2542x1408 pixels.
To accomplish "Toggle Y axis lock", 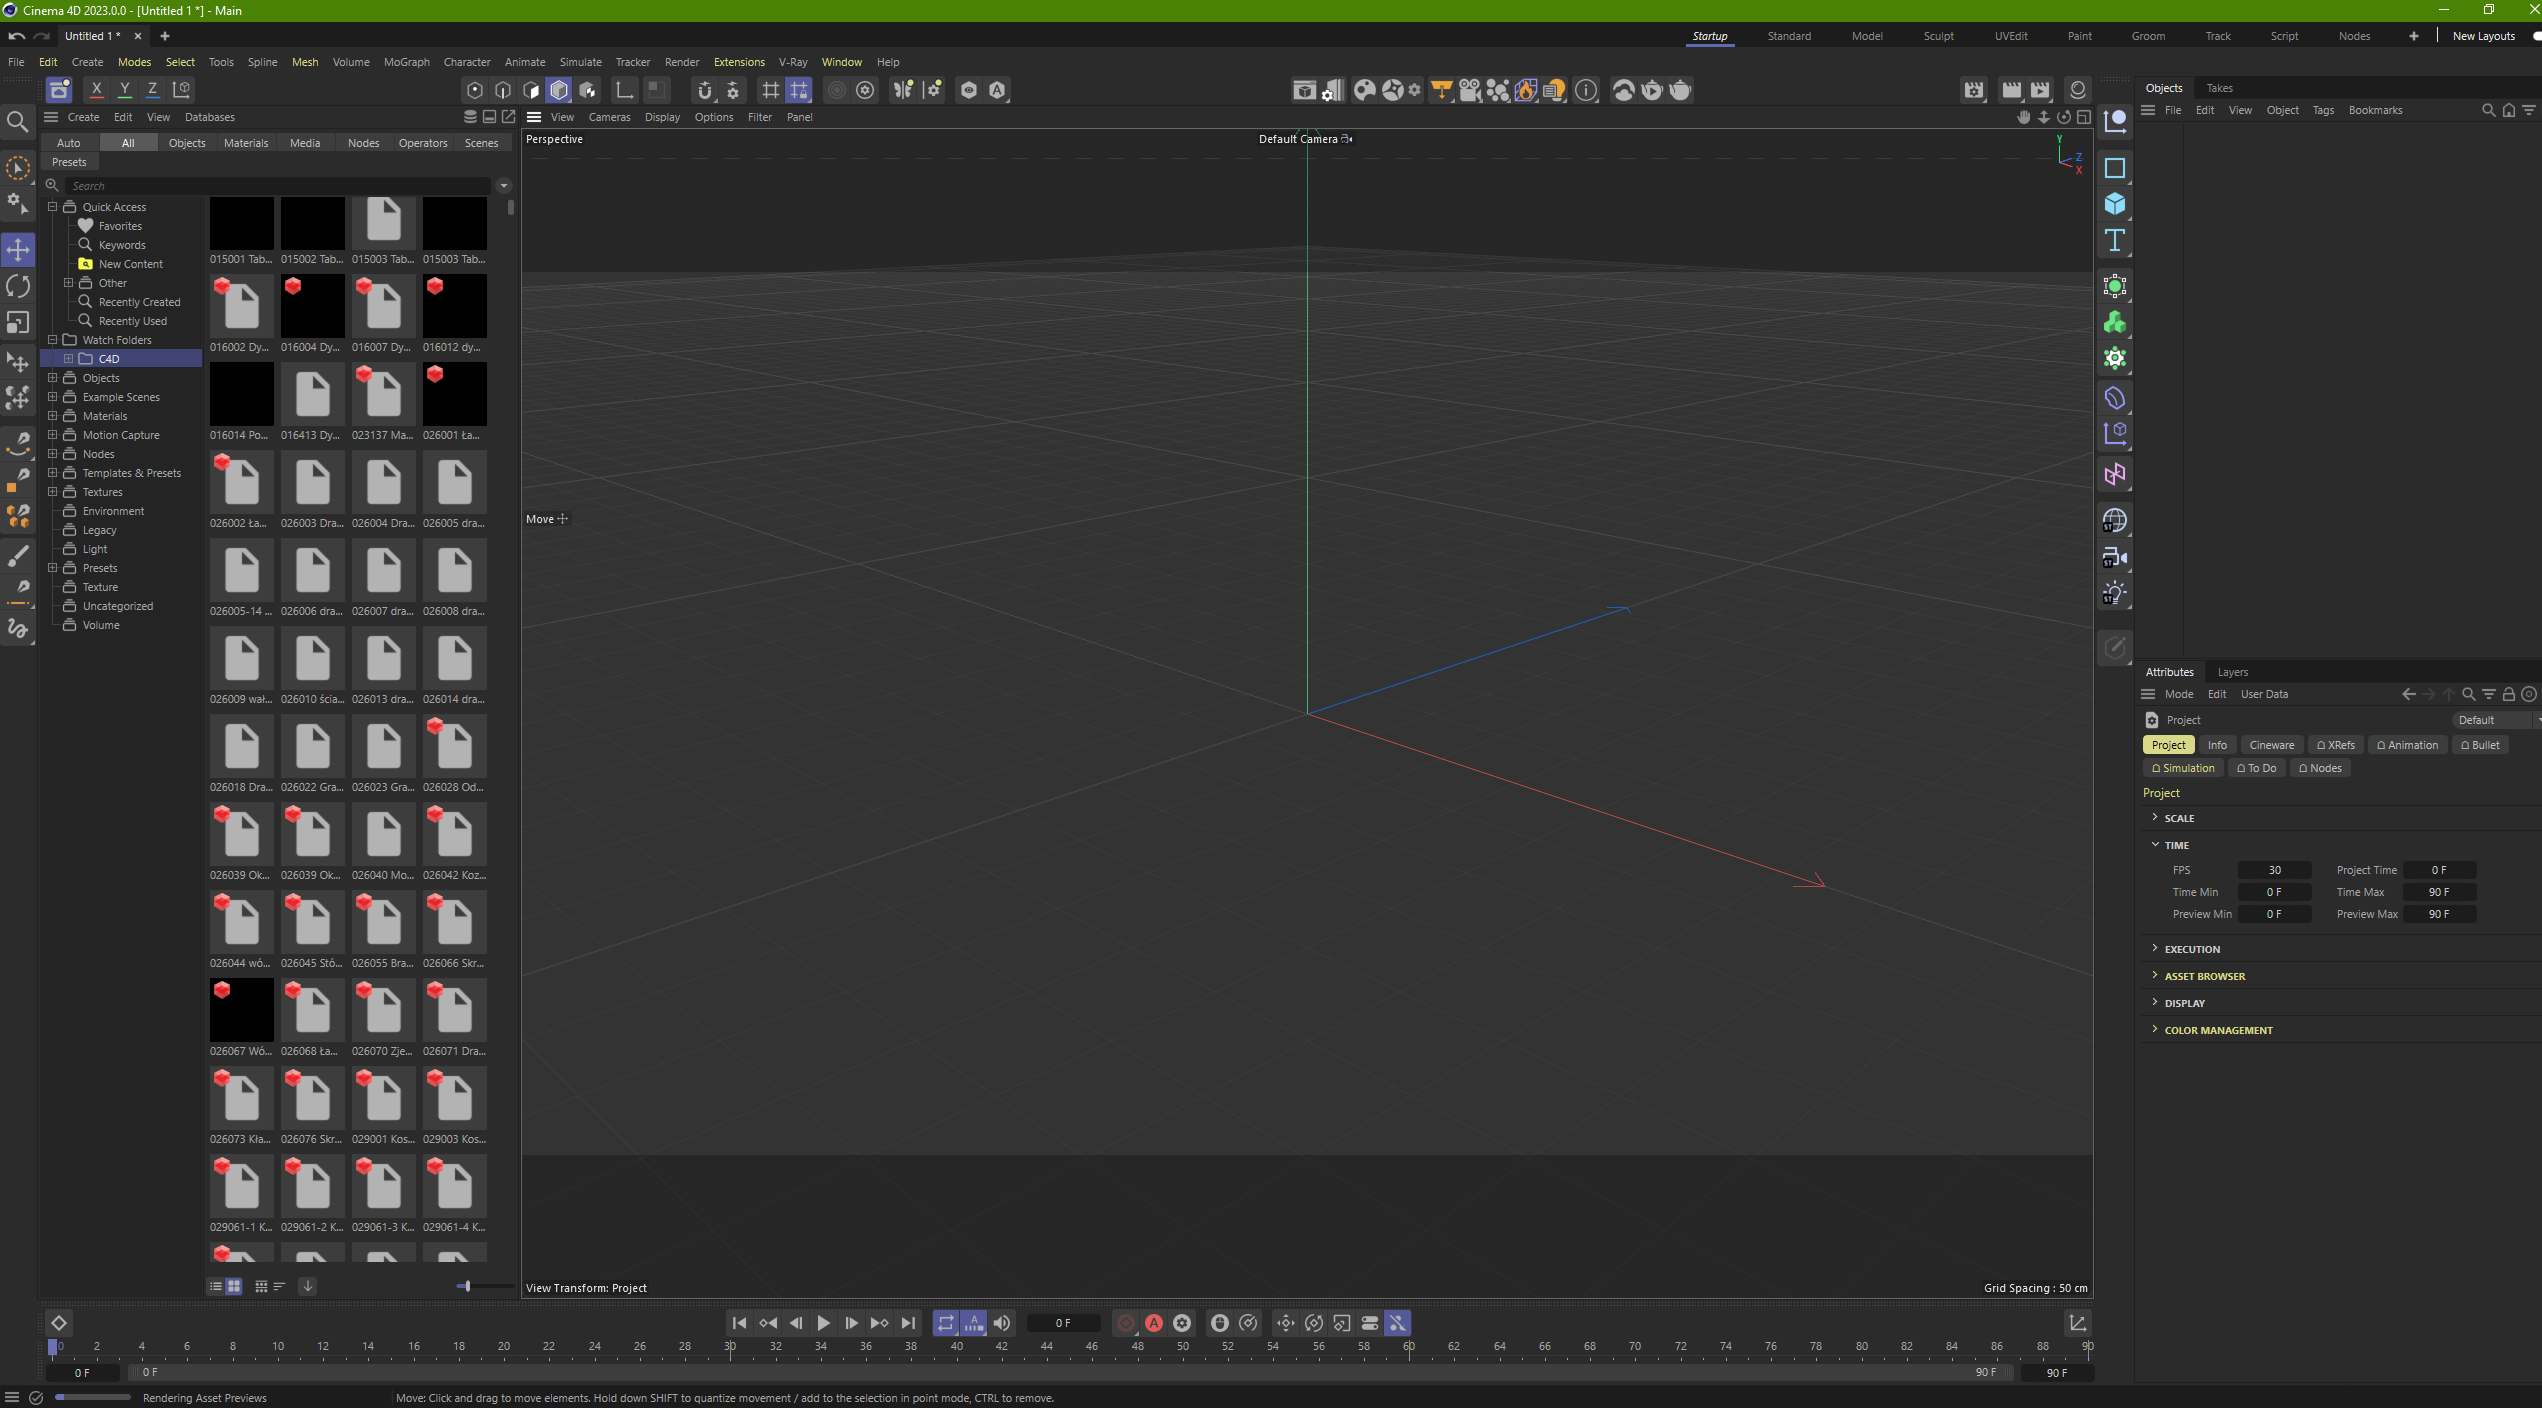I will coord(125,90).
